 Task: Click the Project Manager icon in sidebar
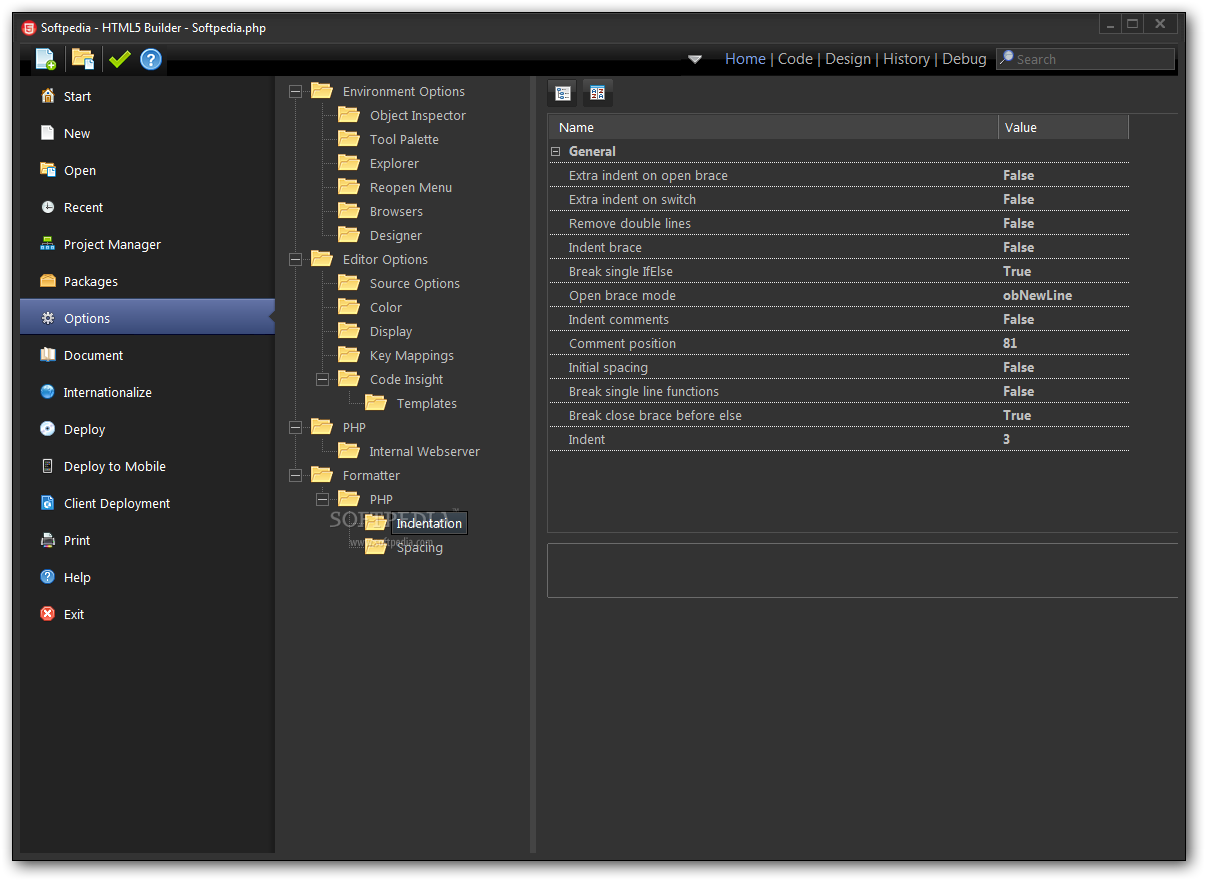pyautogui.click(x=47, y=244)
